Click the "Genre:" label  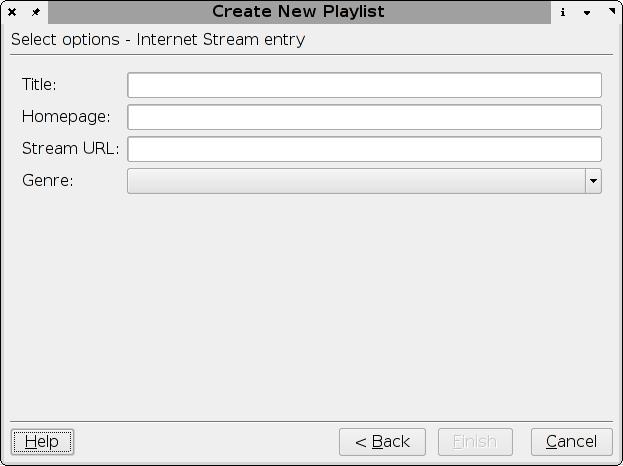point(47,181)
